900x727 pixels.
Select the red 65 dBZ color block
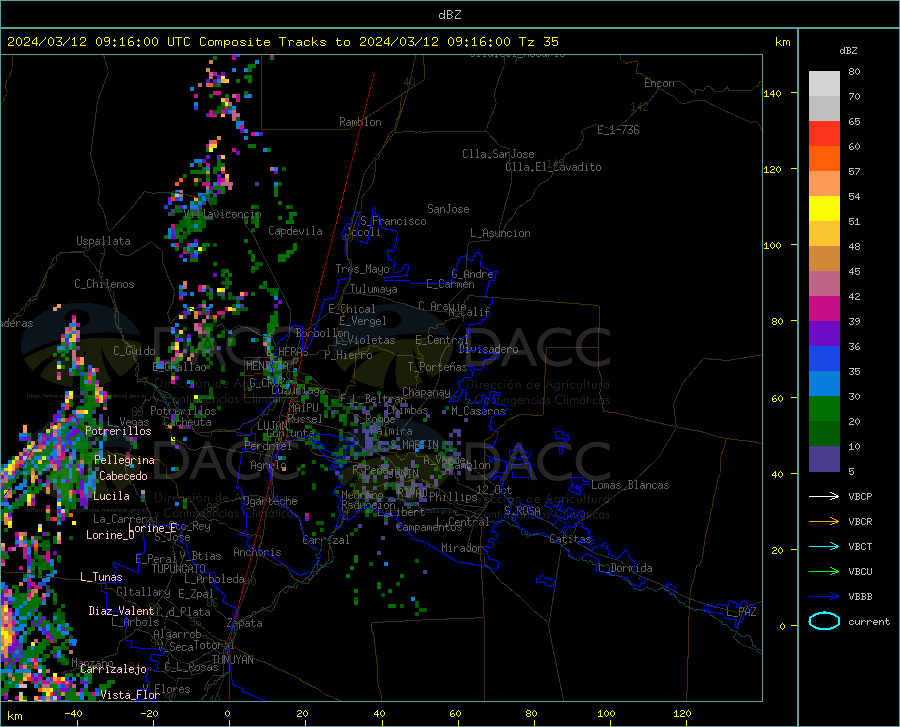pos(824,134)
